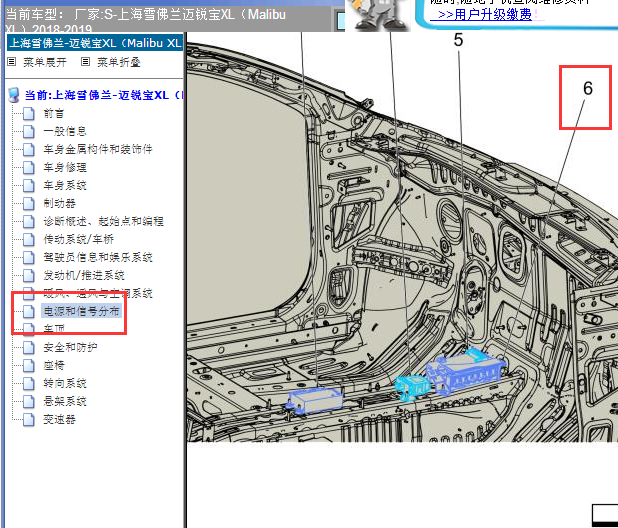Click the page icon beside 制动器
Screen dimensions: 618x528
(x=28, y=203)
